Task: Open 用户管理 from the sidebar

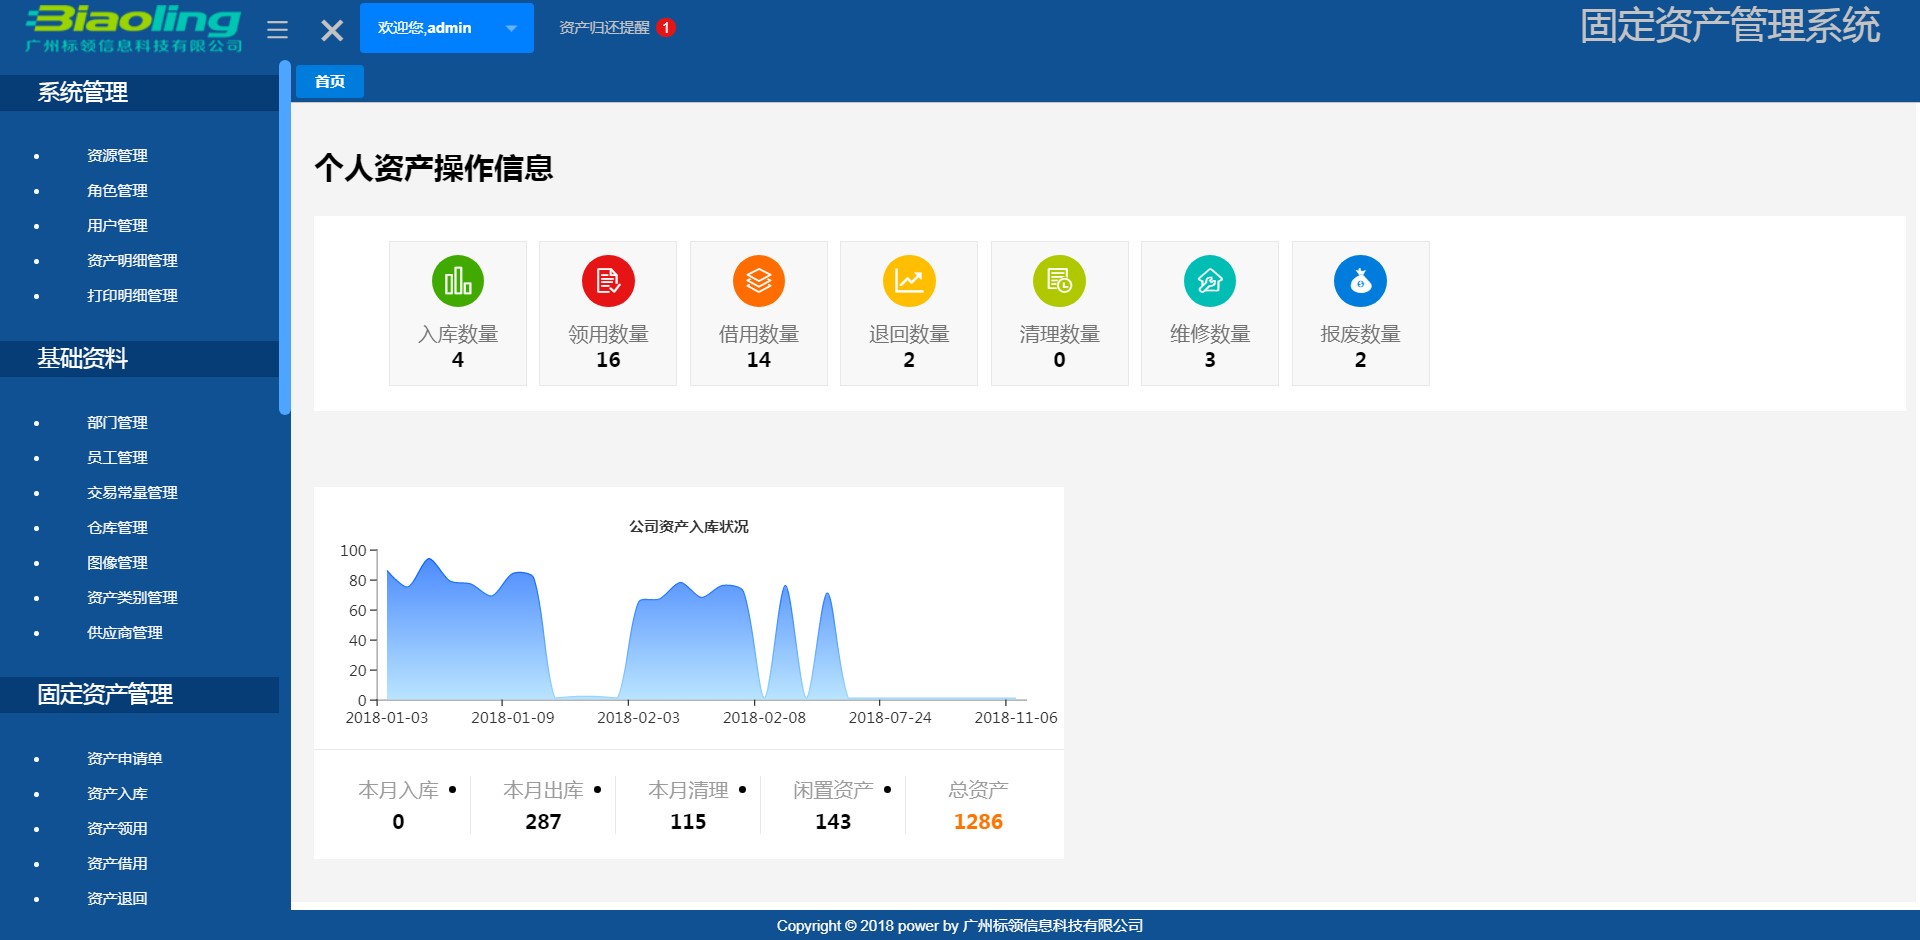Action: [x=116, y=225]
